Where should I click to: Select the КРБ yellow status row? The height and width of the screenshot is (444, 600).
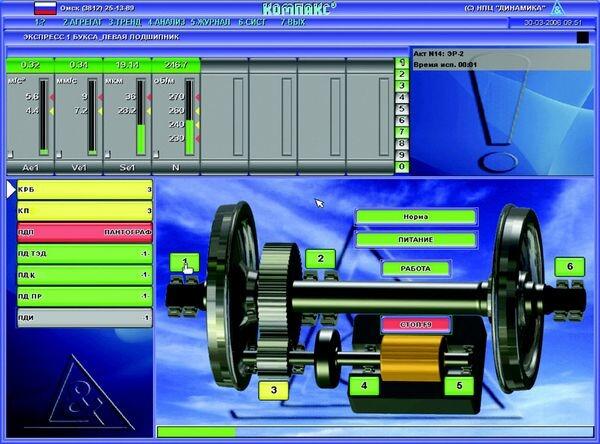click(85, 190)
